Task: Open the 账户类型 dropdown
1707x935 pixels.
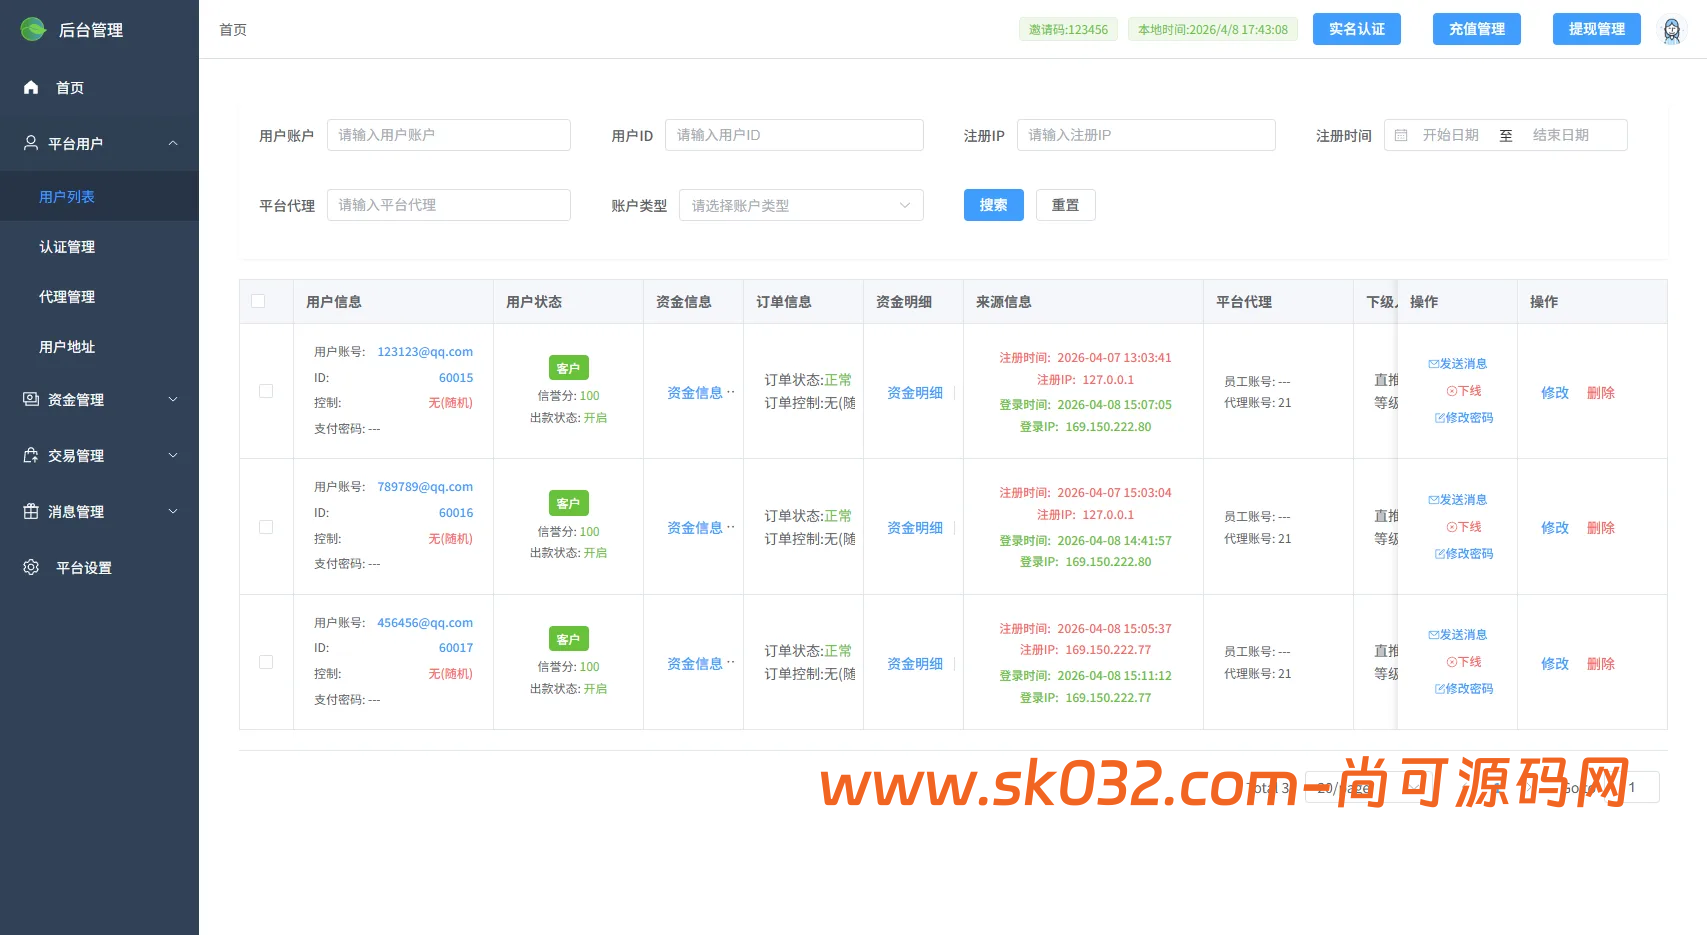Action: point(801,205)
